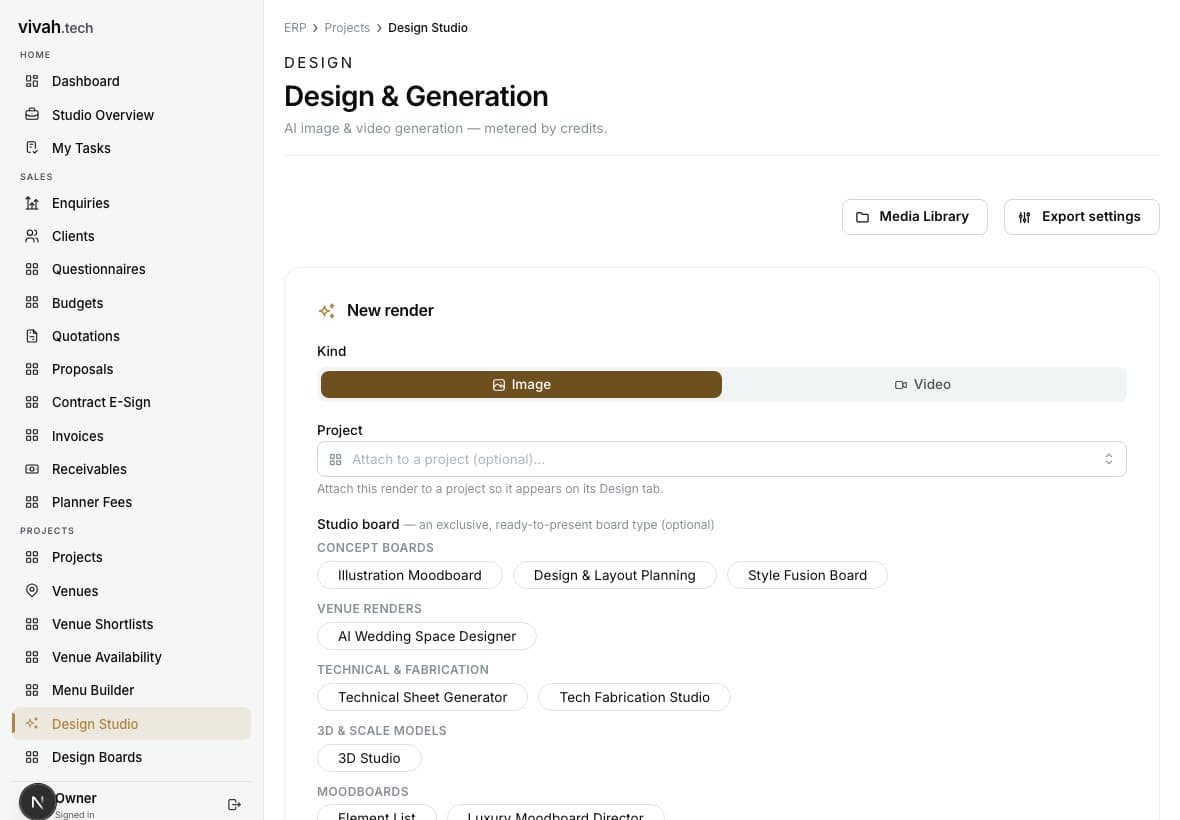Toggle the Design & Layout Planning chip
Image resolution: width=1180 pixels, height=820 pixels.
pyautogui.click(x=614, y=576)
